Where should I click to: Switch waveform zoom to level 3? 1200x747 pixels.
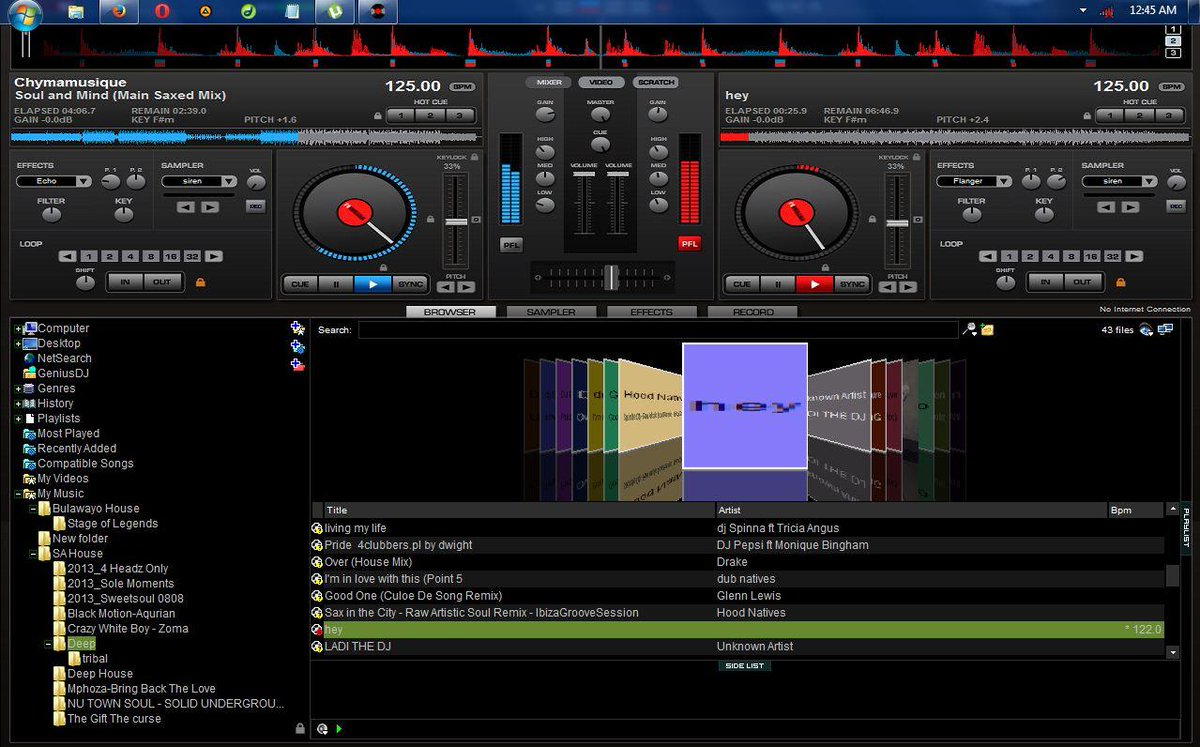[x=1174, y=54]
